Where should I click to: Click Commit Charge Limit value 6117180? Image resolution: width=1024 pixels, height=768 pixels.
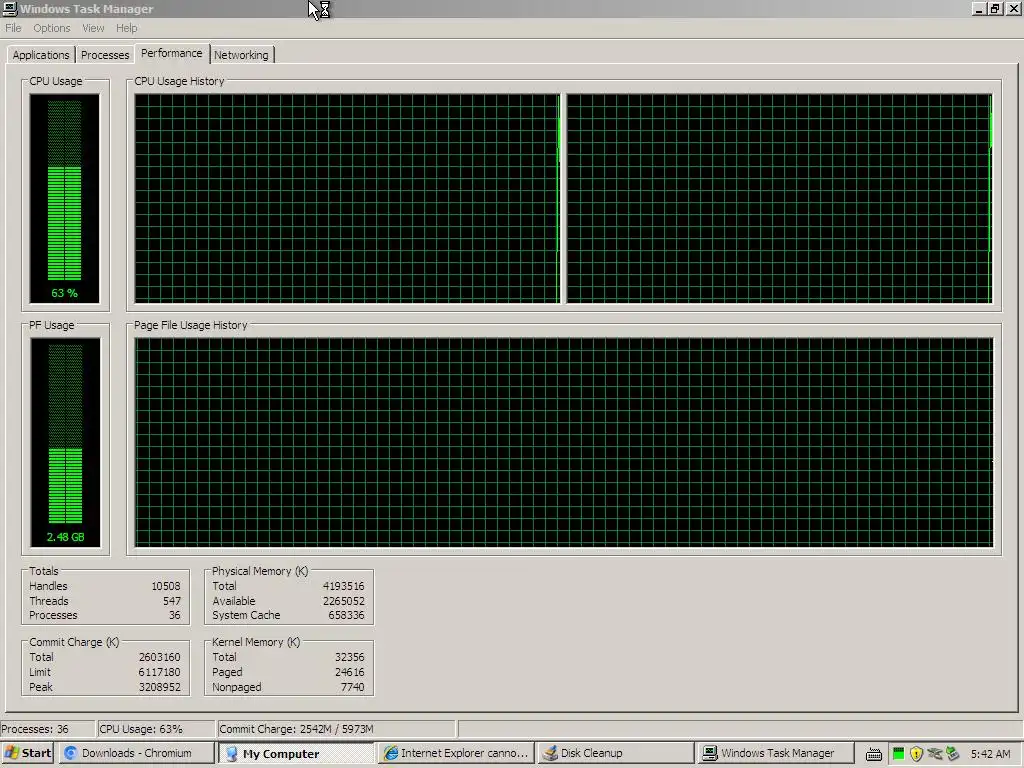[159, 672]
